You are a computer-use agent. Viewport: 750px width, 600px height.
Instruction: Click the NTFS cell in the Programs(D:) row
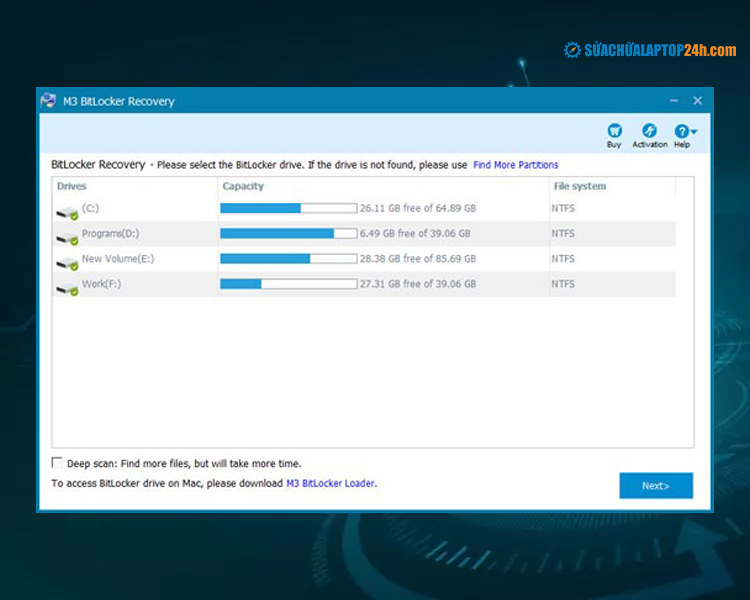pyautogui.click(x=562, y=233)
